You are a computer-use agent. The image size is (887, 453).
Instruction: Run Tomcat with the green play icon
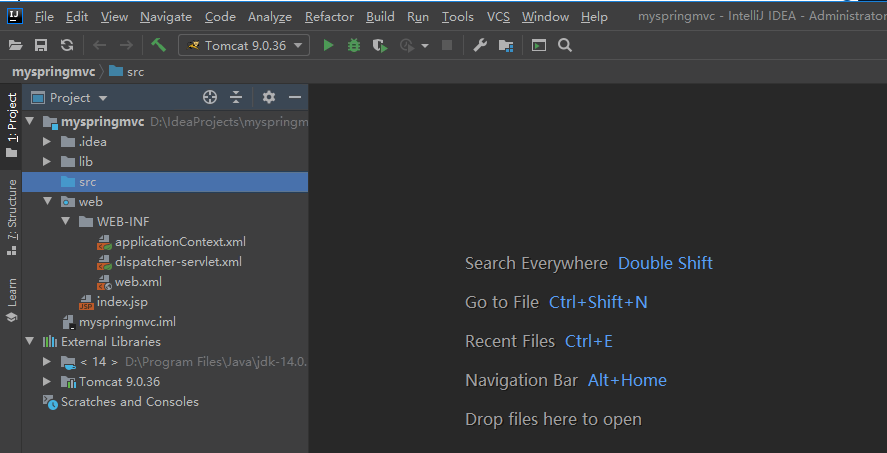tap(328, 45)
